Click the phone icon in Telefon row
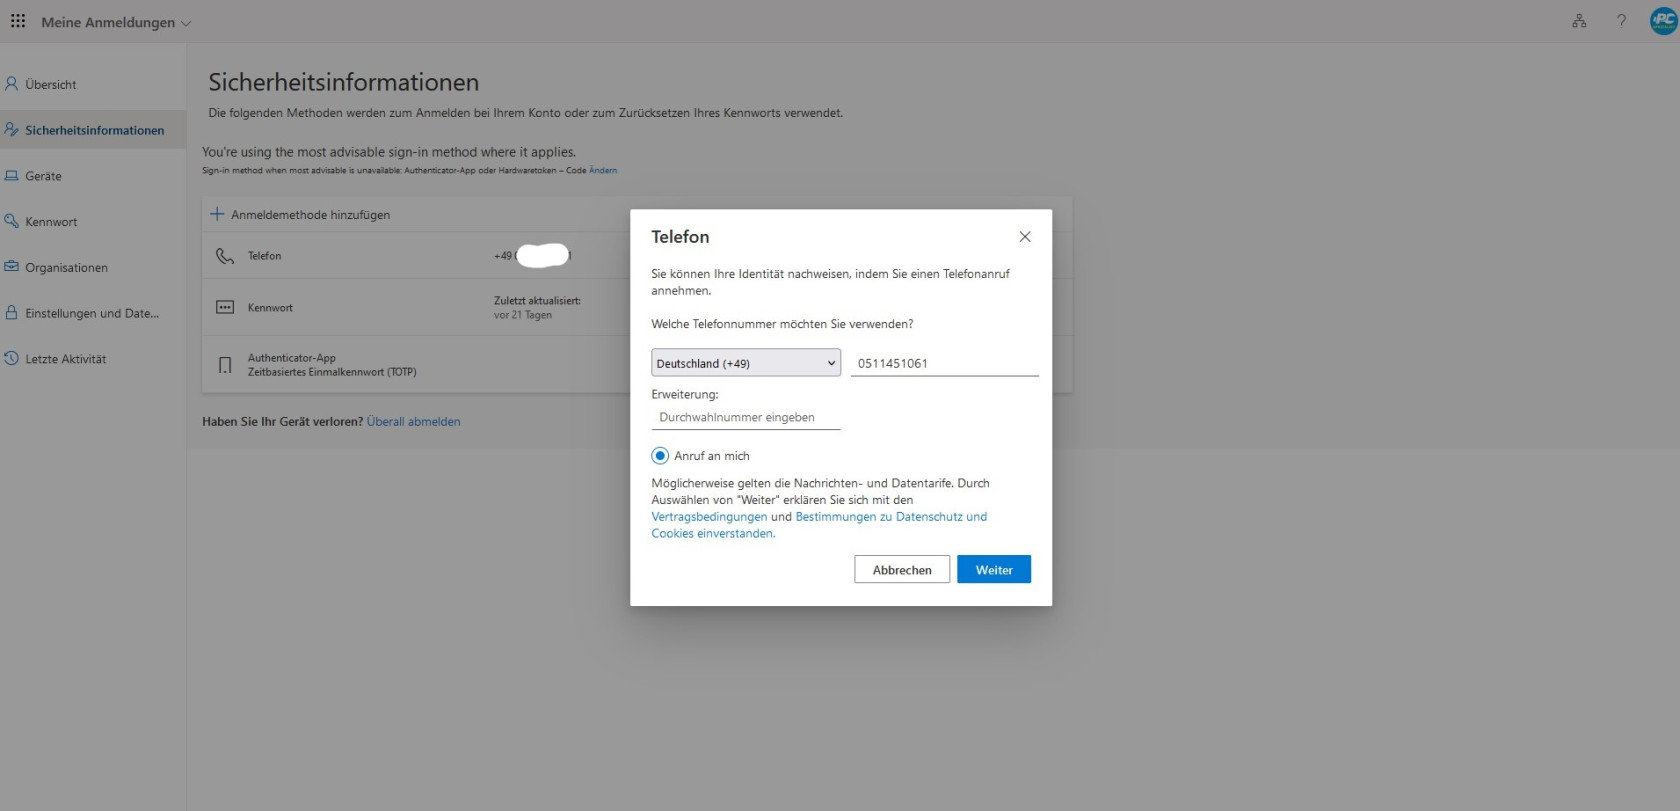Viewport: 1680px width, 811px height. tap(225, 256)
